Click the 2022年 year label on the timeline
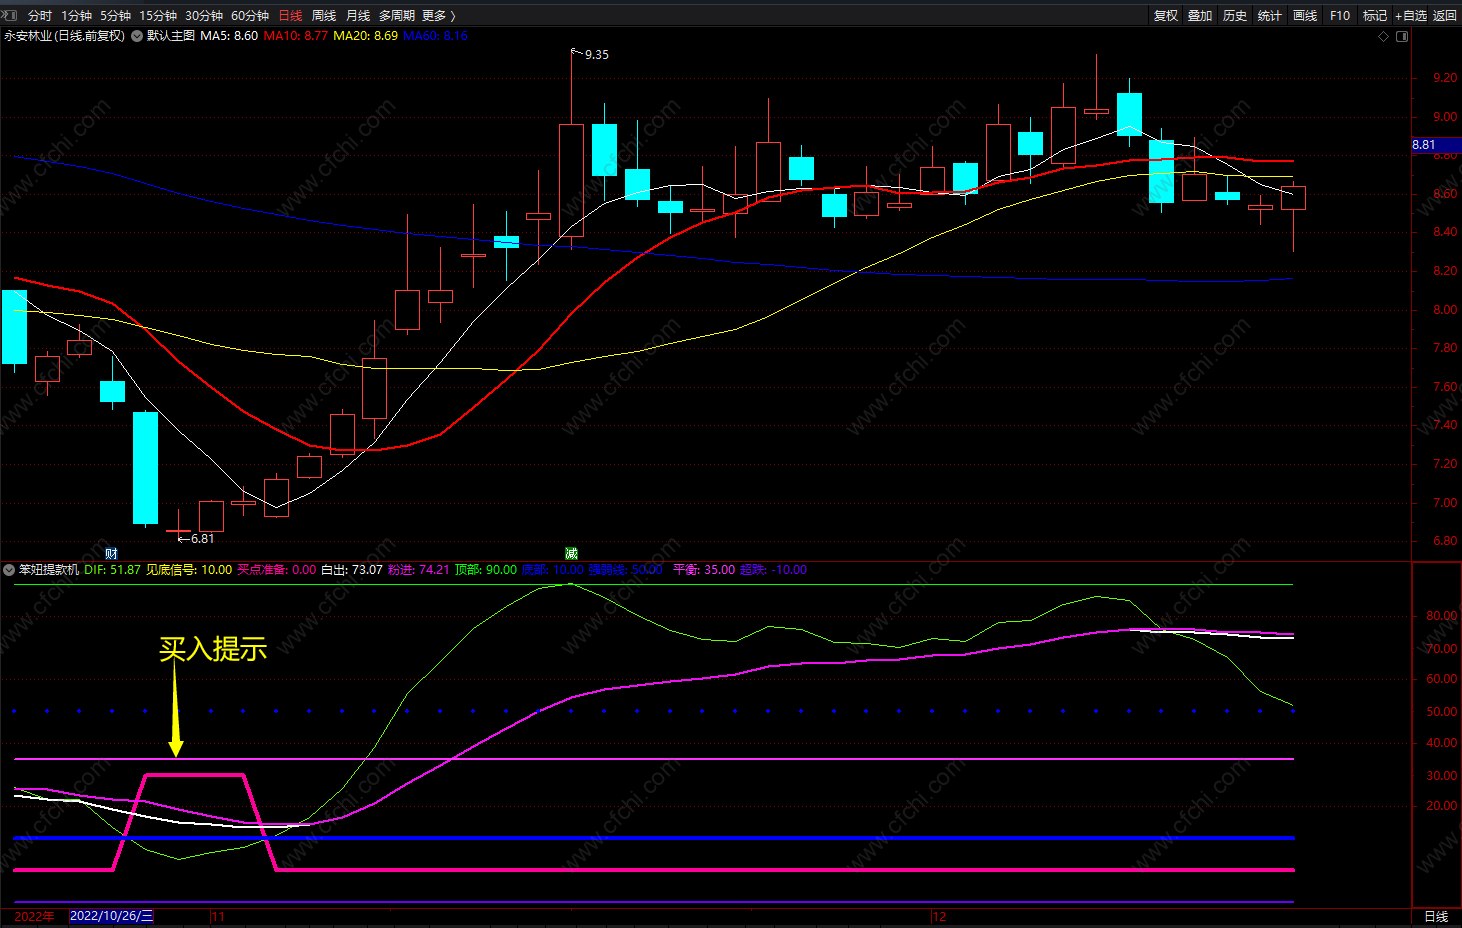 34,917
